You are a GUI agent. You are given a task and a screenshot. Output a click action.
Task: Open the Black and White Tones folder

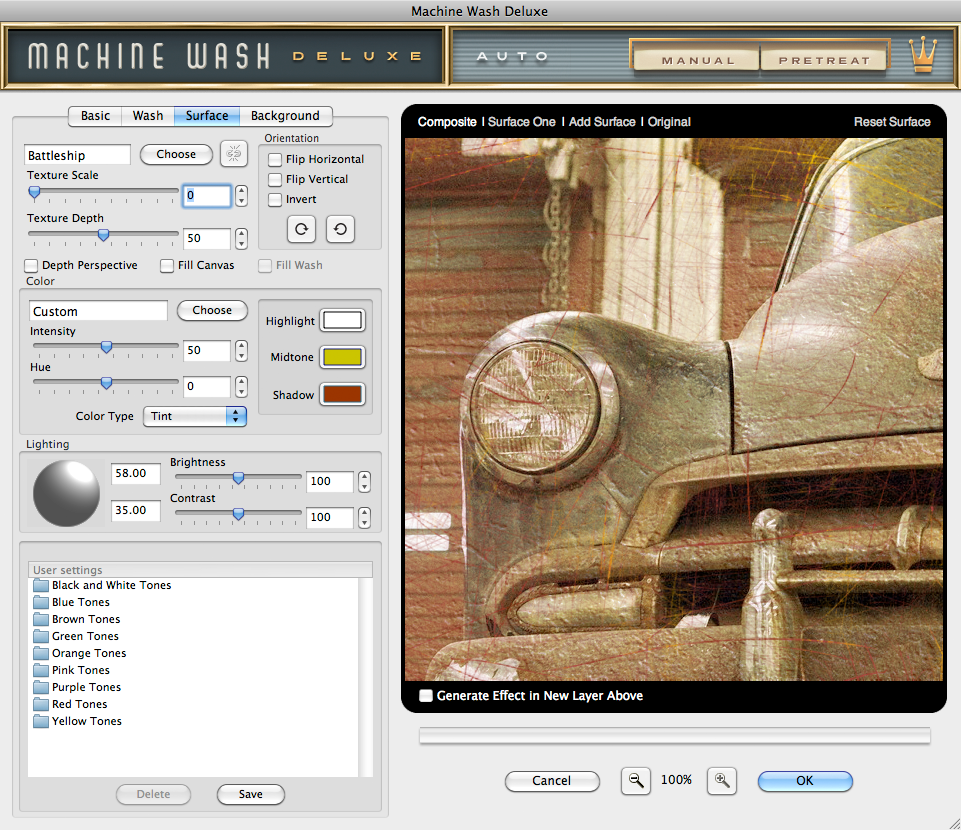point(102,585)
